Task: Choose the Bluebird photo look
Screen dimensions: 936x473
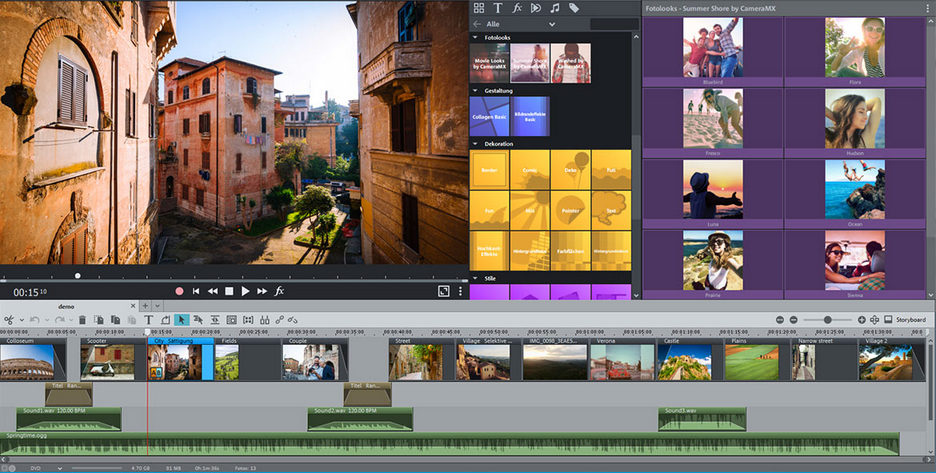Action: point(712,47)
